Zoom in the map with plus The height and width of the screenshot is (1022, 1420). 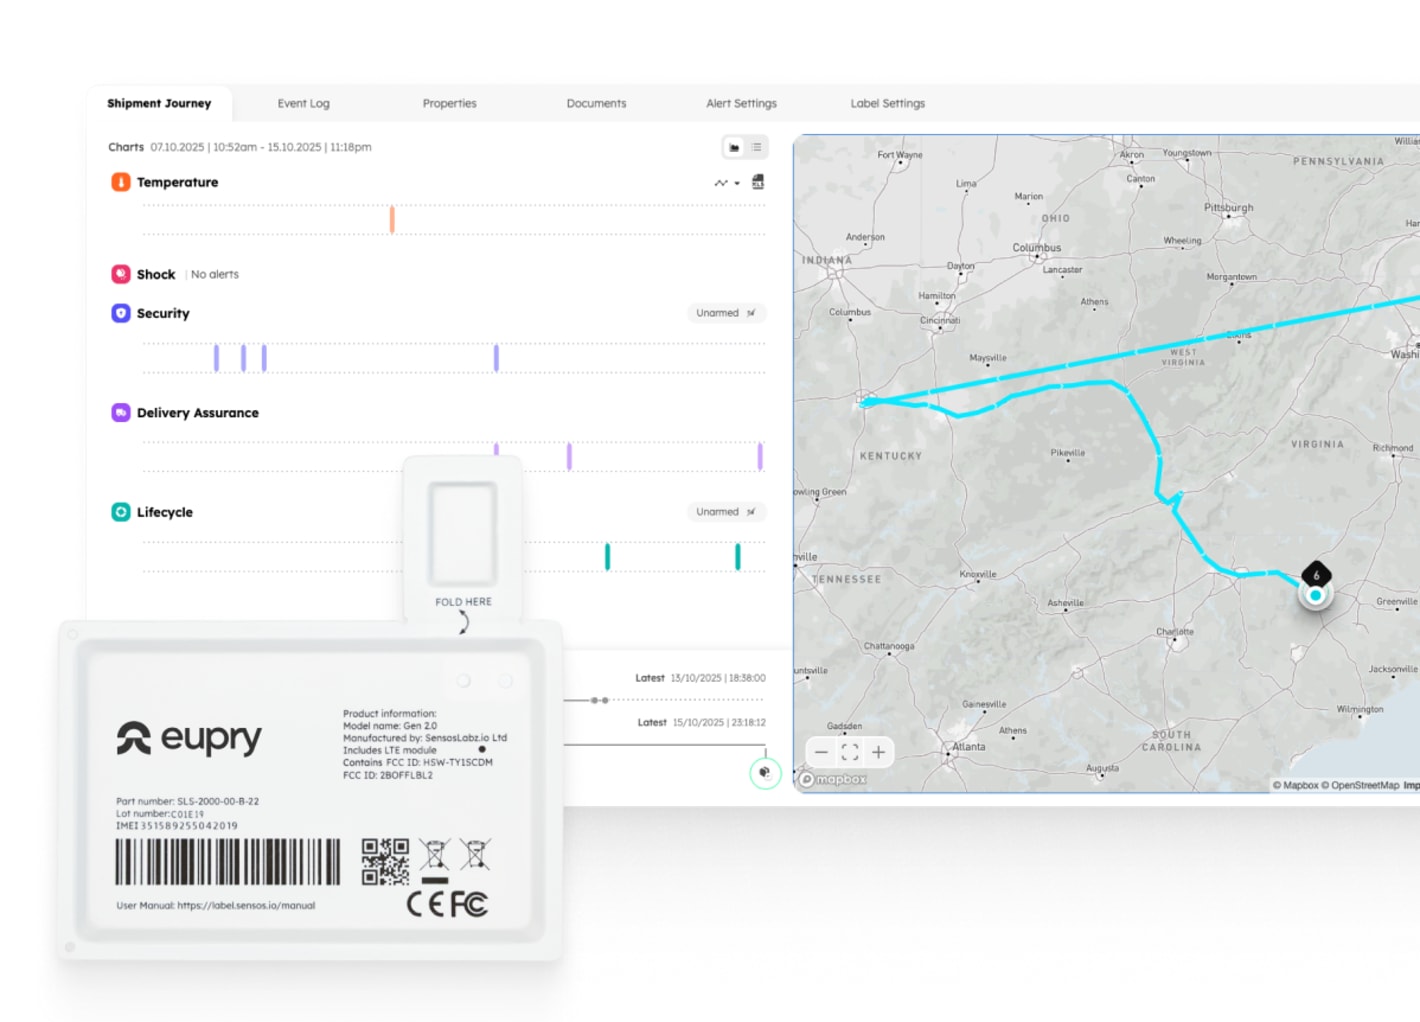[x=878, y=752]
